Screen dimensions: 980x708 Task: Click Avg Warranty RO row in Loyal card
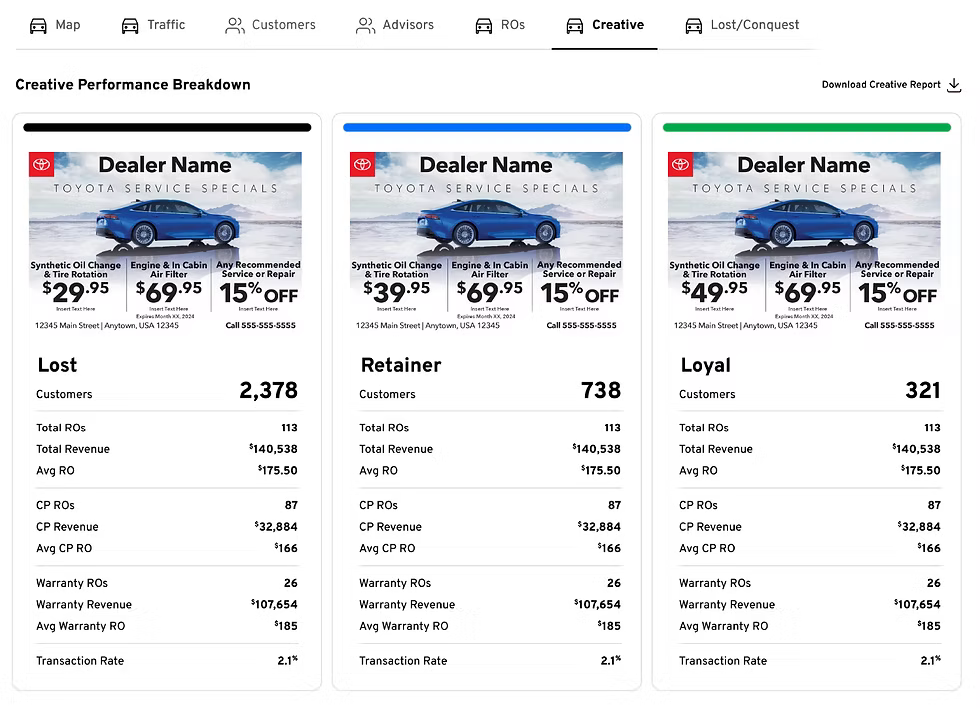point(810,626)
